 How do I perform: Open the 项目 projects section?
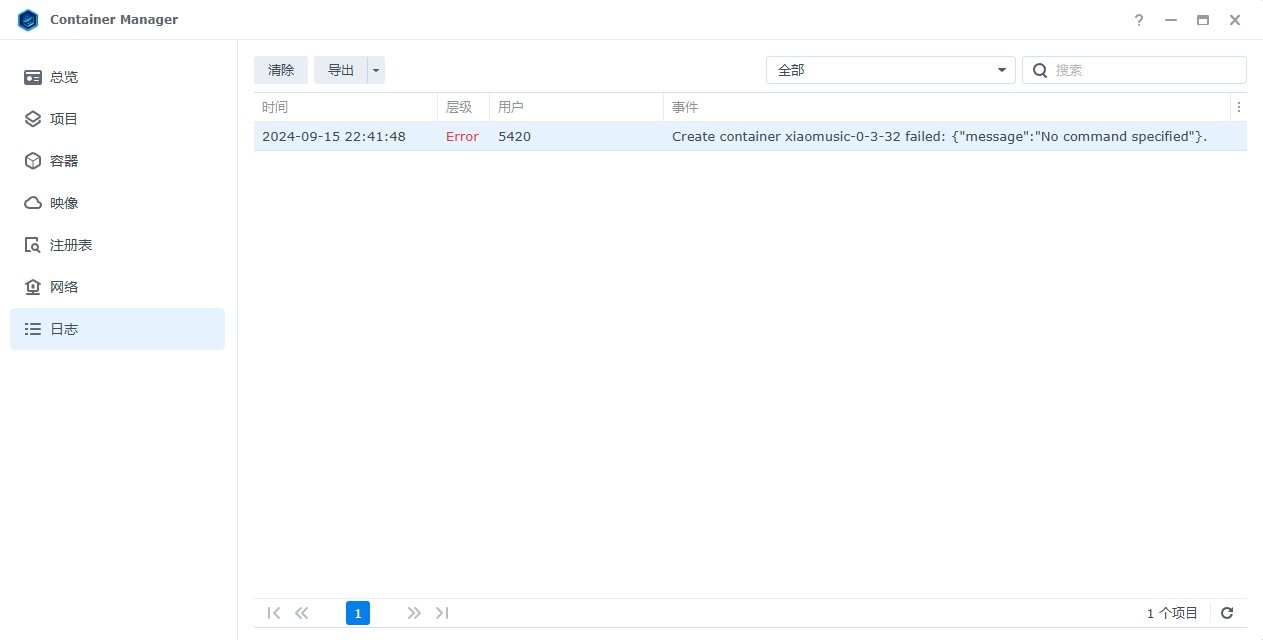(x=64, y=119)
